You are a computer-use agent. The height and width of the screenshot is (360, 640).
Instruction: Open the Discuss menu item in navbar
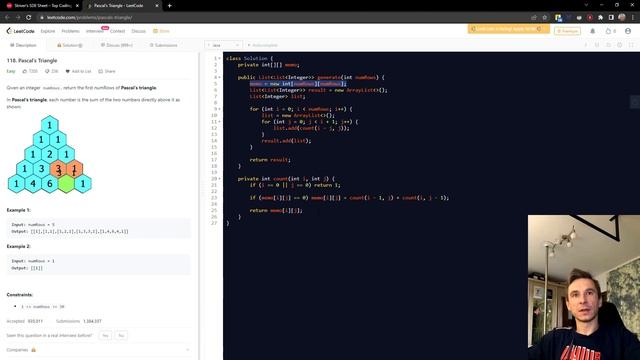point(138,31)
